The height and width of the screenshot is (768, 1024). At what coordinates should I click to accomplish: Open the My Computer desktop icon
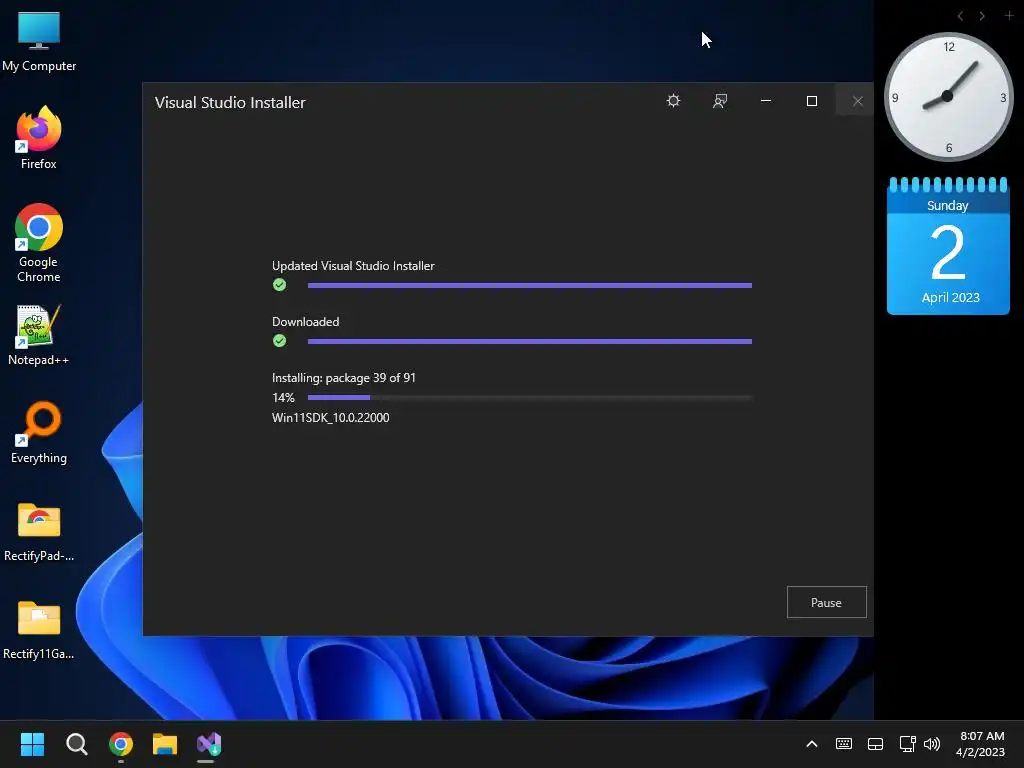click(39, 42)
